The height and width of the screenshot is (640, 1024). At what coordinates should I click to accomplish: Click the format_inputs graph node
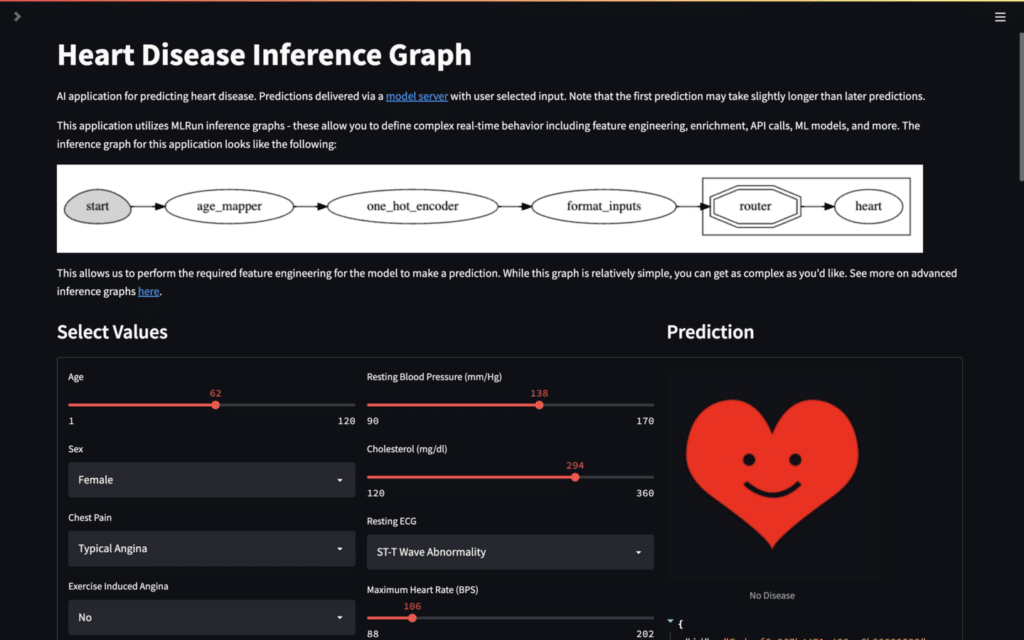click(x=603, y=206)
